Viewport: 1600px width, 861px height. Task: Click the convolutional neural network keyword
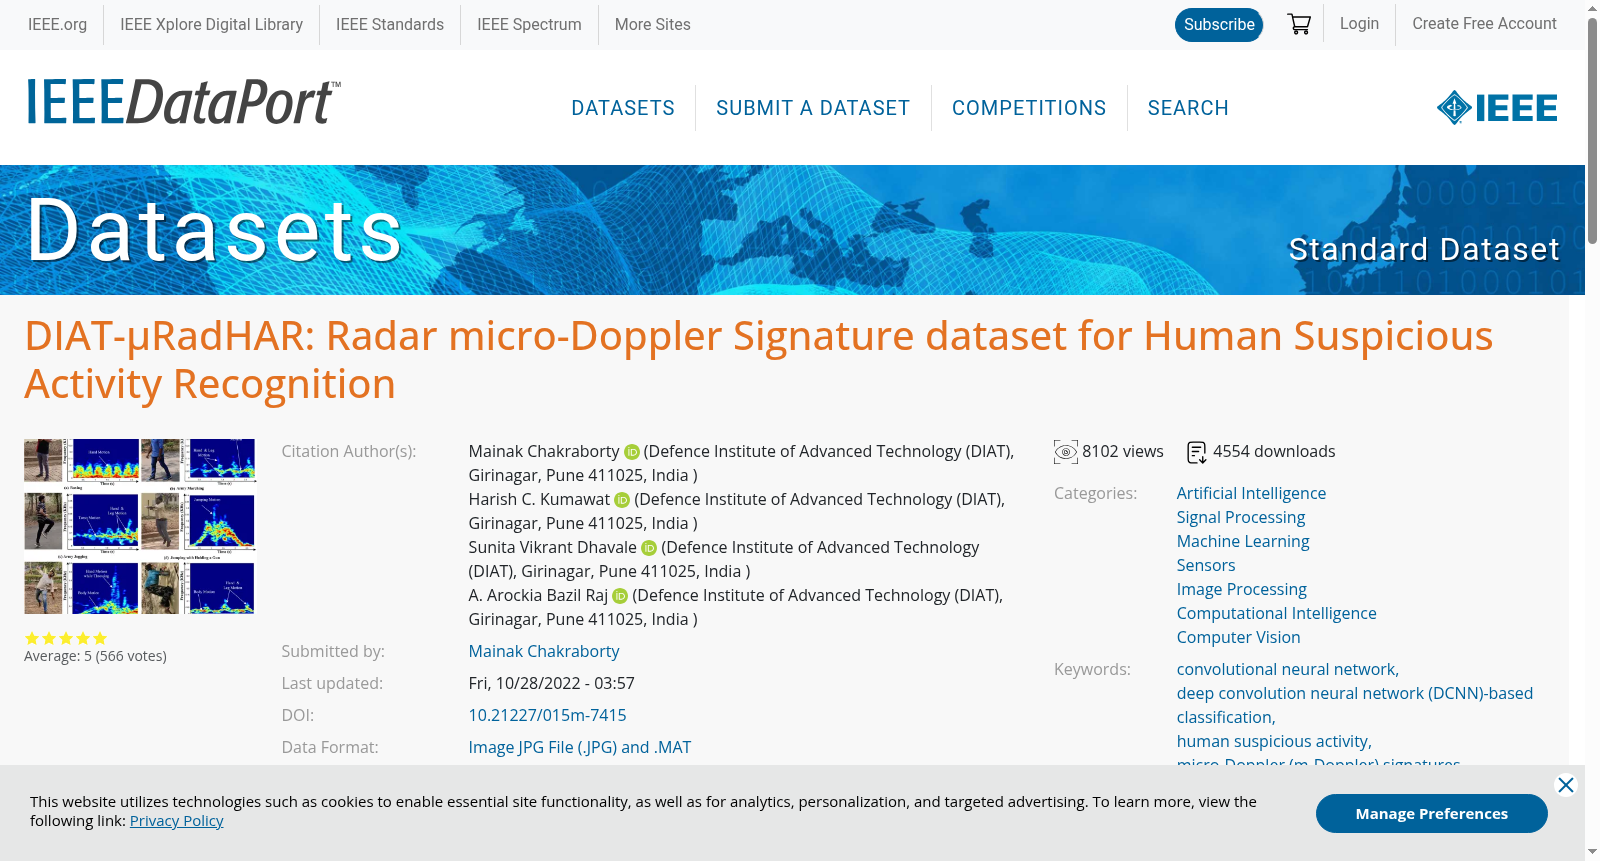click(x=1288, y=670)
